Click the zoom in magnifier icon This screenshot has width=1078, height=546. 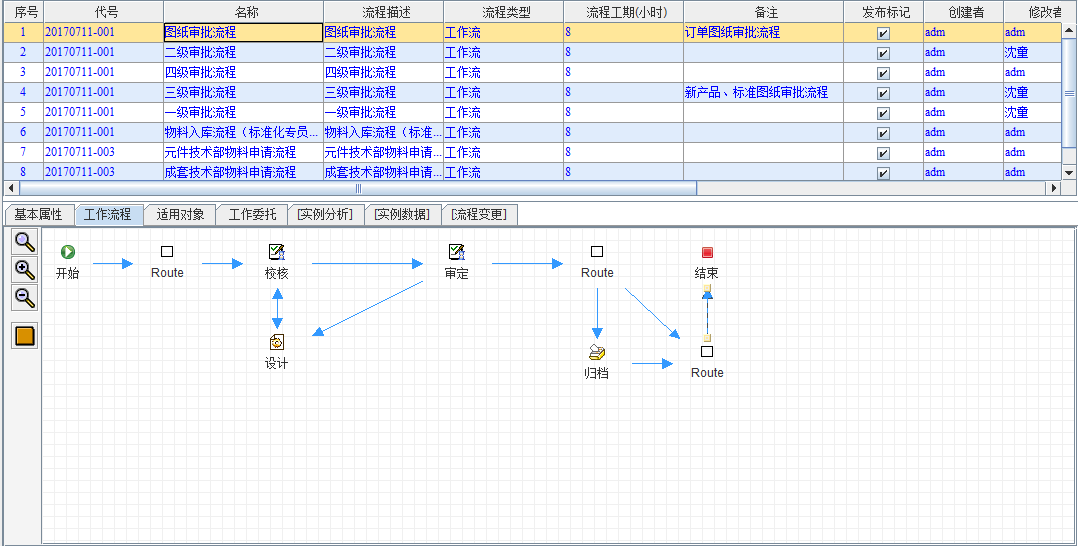[25, 269]
